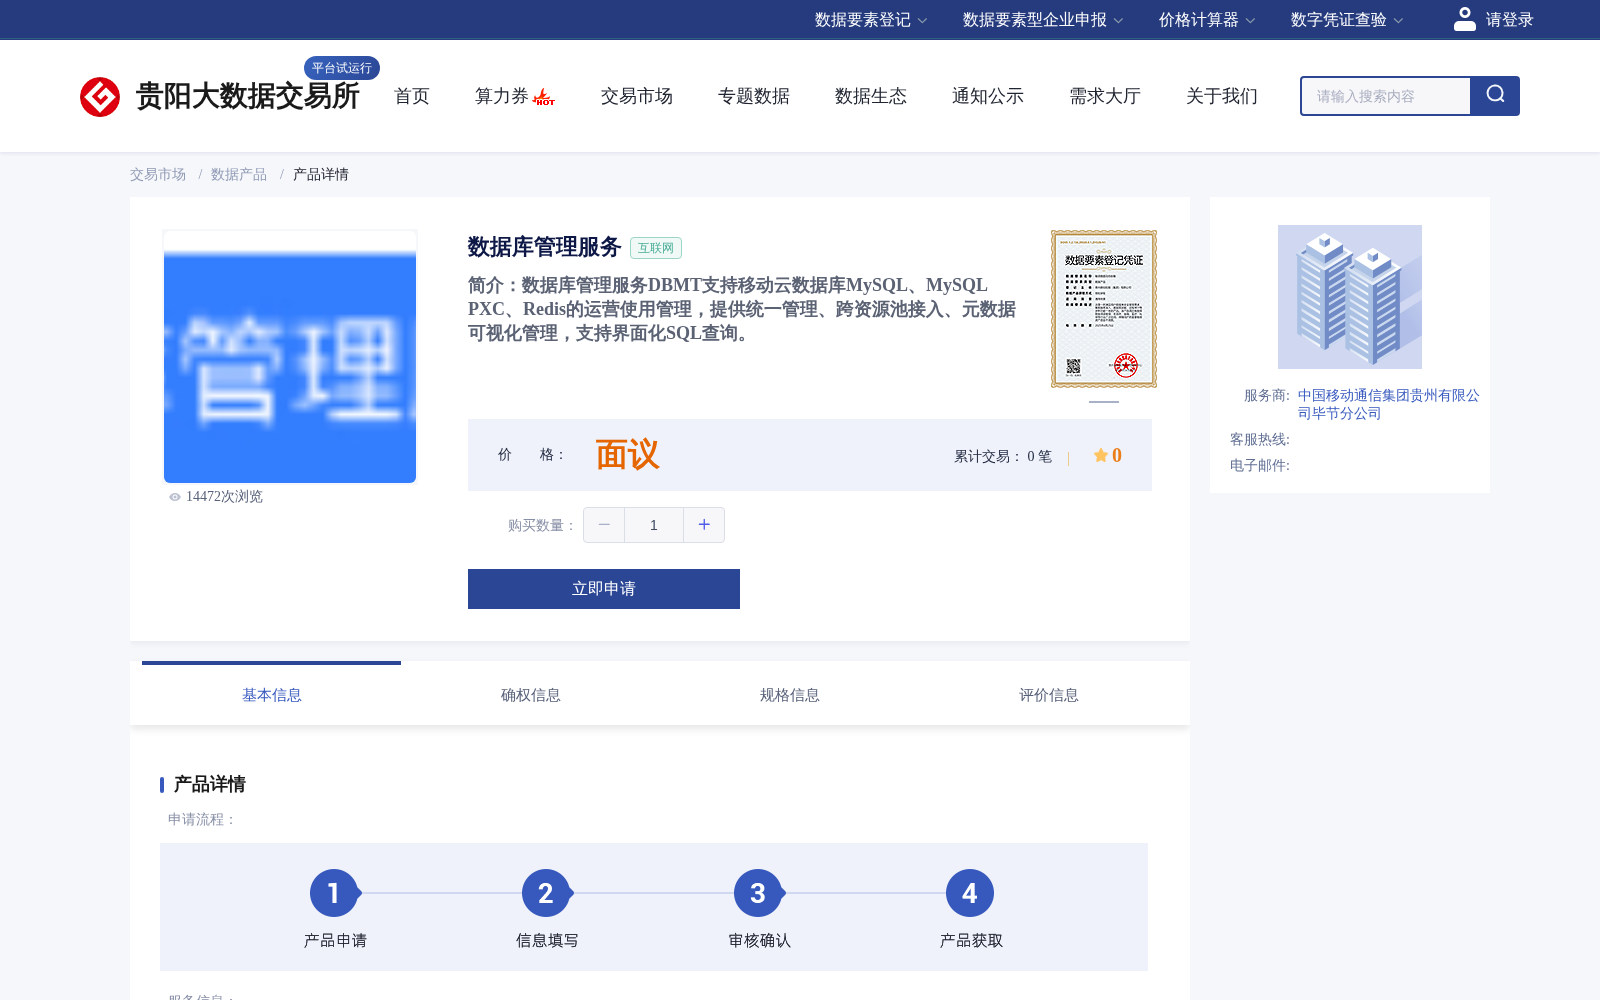Click the eye view count icon

175,497
